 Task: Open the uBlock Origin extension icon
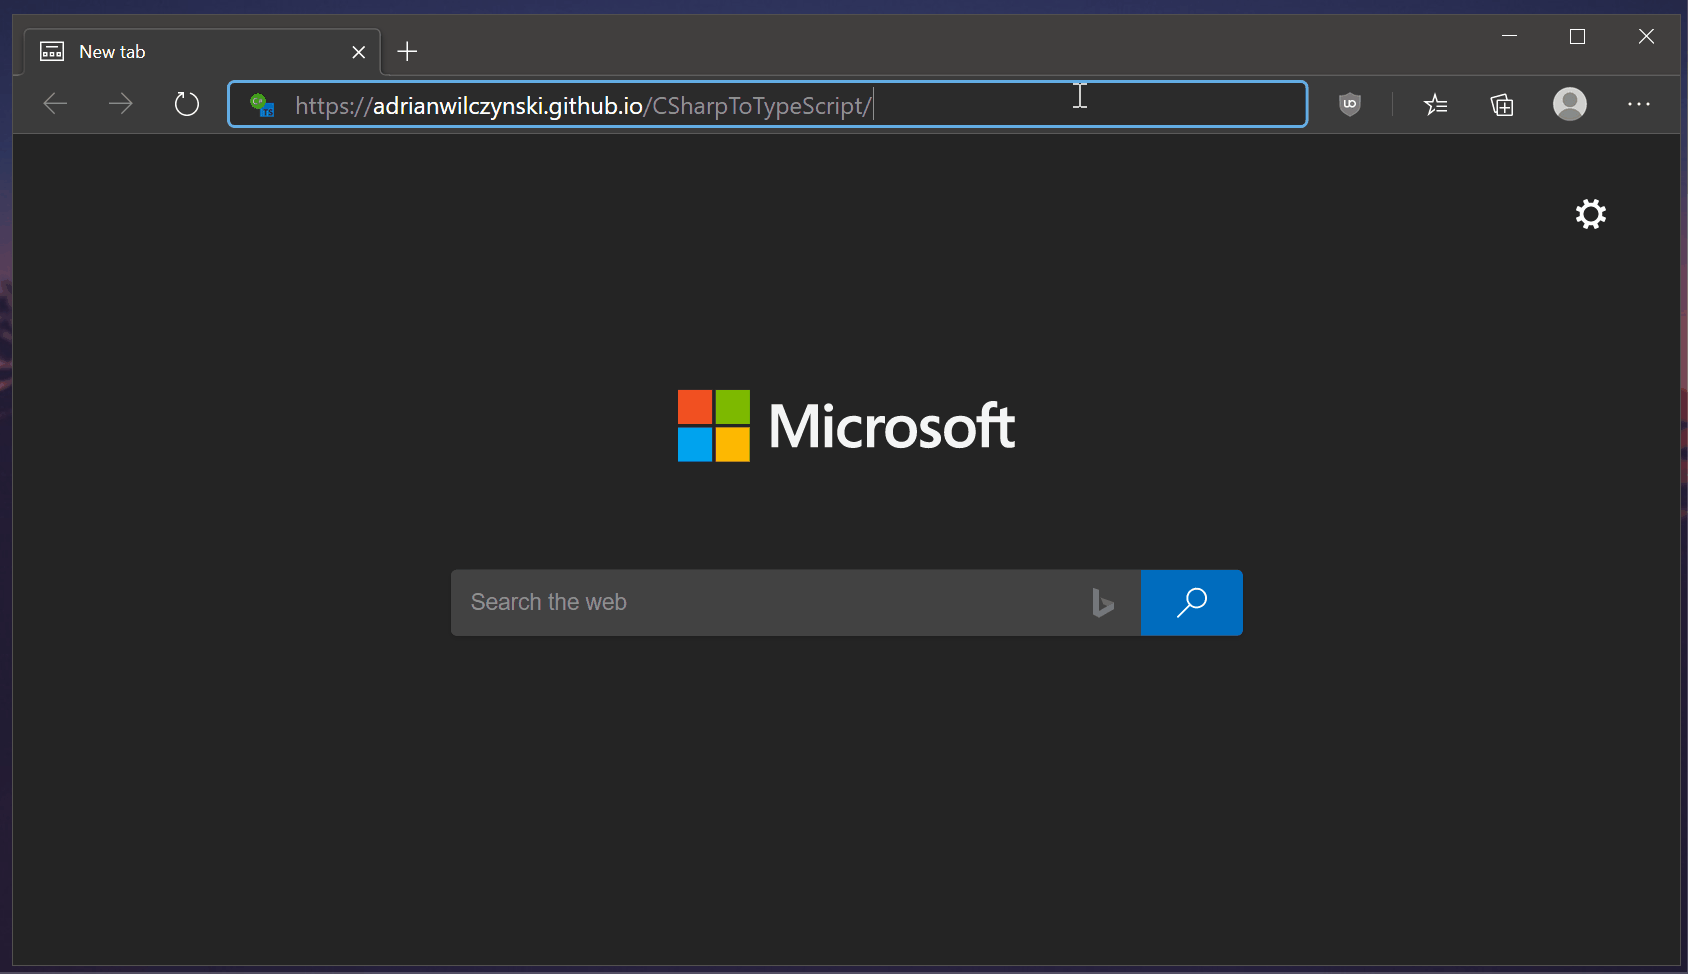click(1350, 104)
